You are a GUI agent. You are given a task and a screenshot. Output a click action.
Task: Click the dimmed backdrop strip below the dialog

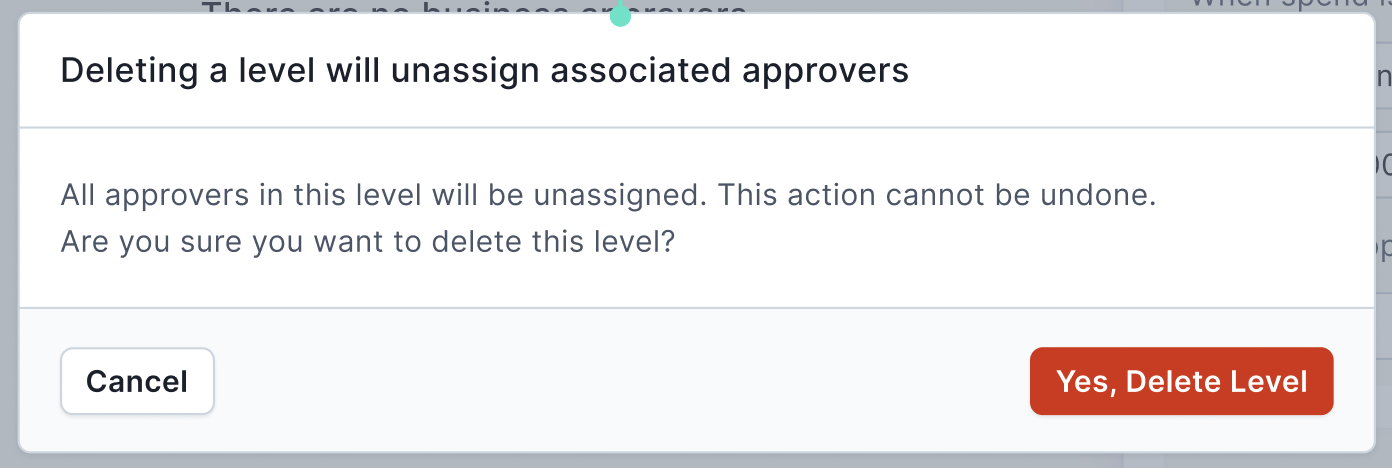click(696, 460)
